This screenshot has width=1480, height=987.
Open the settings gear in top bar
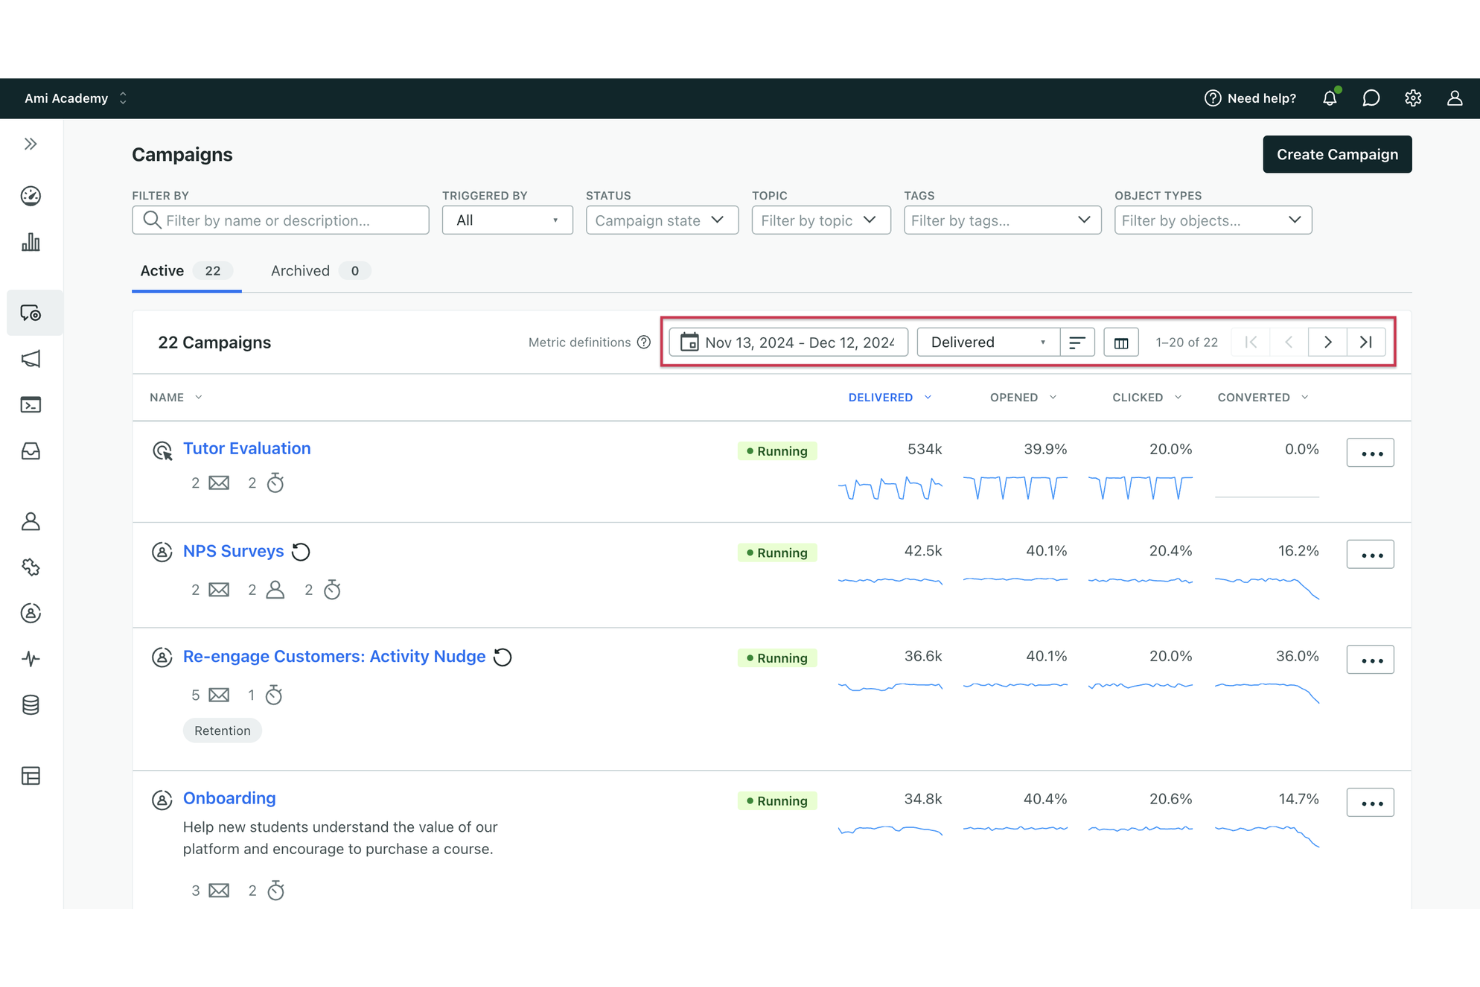[x=1413, y=98]
